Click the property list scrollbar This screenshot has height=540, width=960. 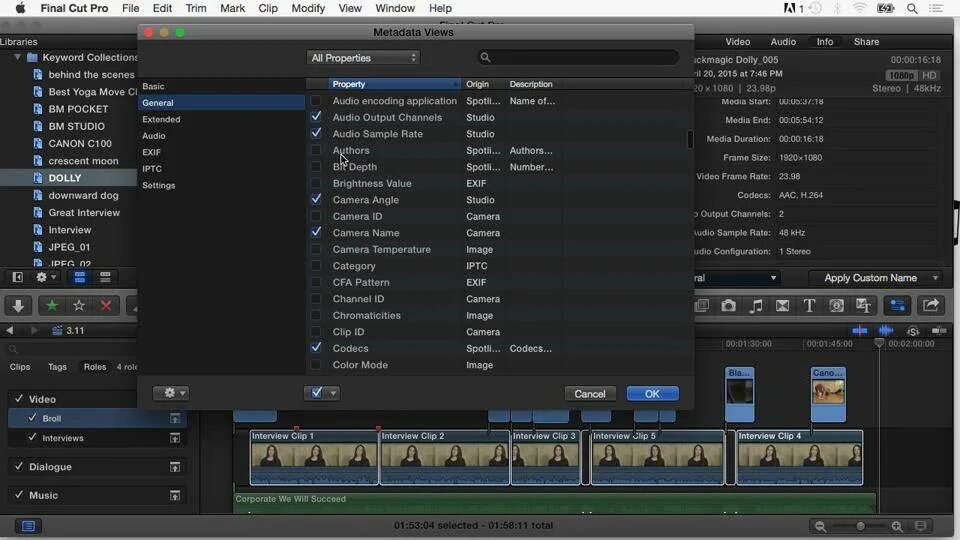(x=690, y=139)
